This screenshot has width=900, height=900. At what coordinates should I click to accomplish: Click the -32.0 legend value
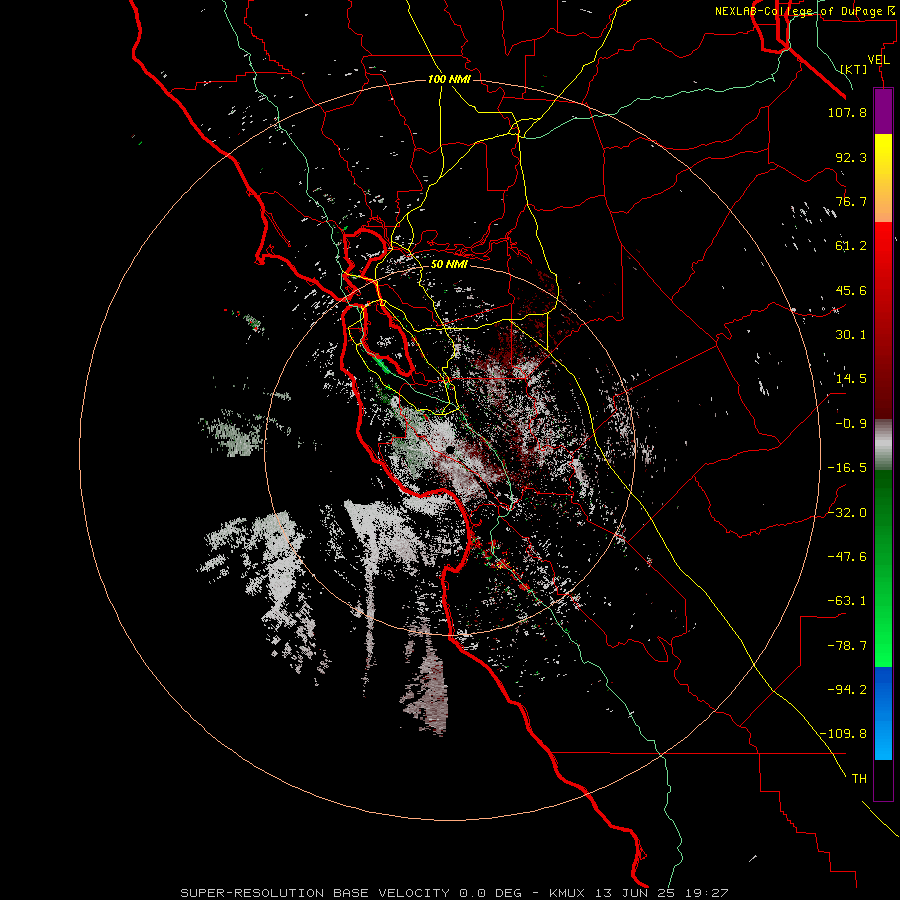847,513
